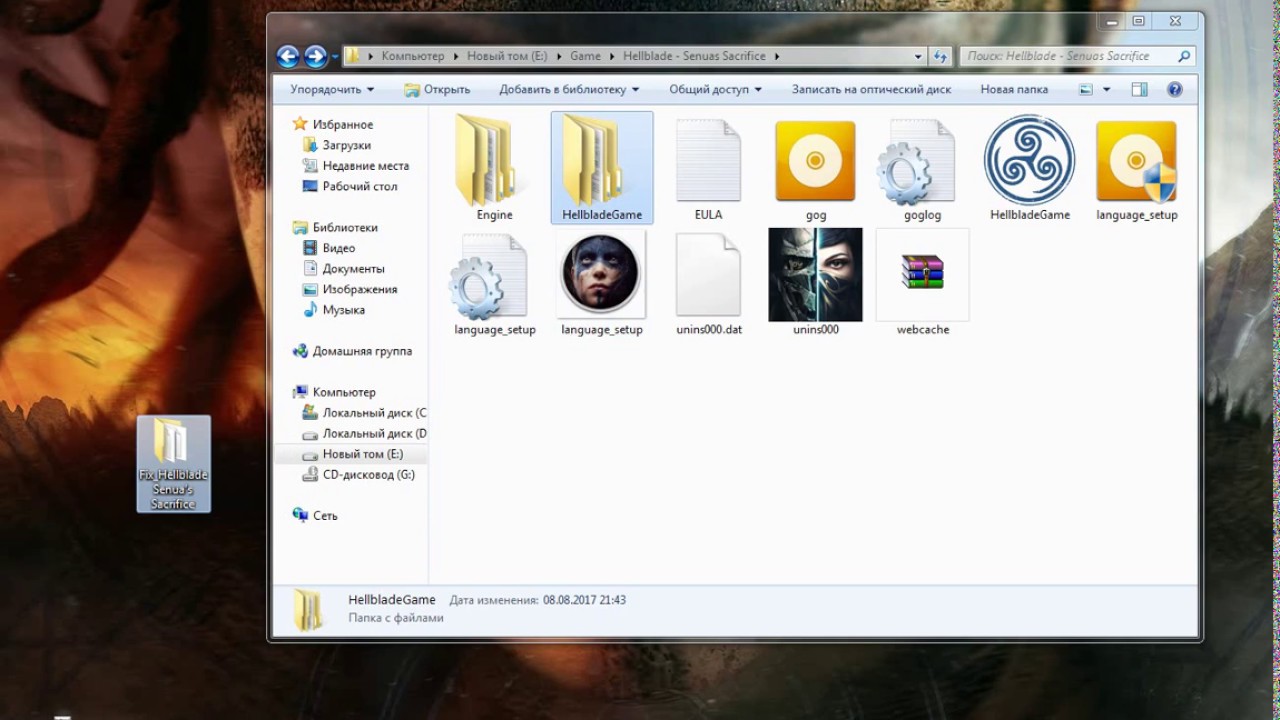Open Добавить в библиотеку dropdown
The image size is (1280, 720).
(569, 89)
